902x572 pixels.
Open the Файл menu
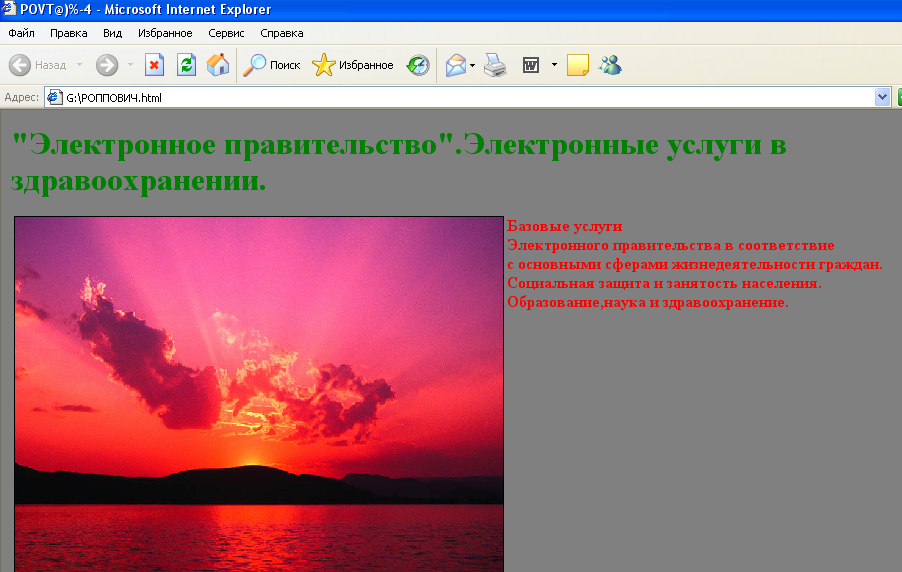pos(21,33)
